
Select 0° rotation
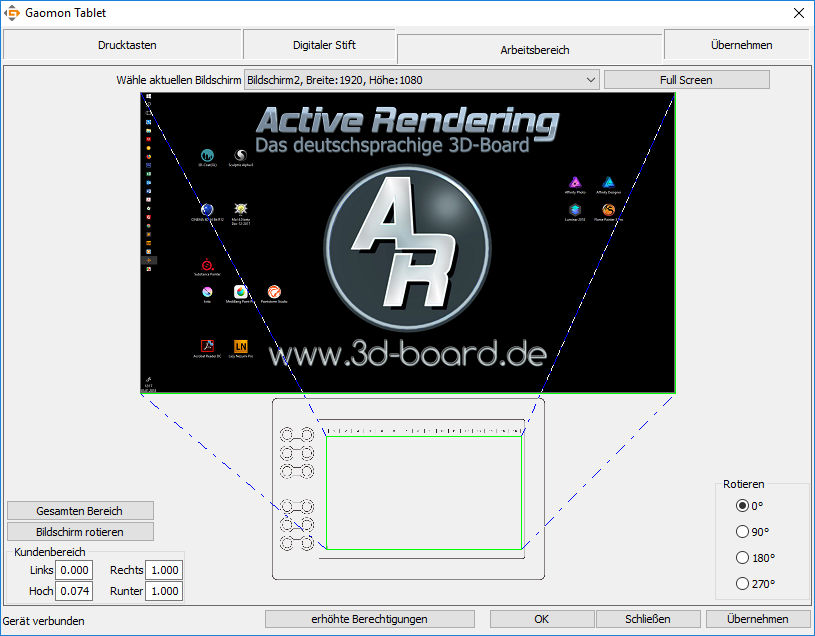(x=742, y=506)
